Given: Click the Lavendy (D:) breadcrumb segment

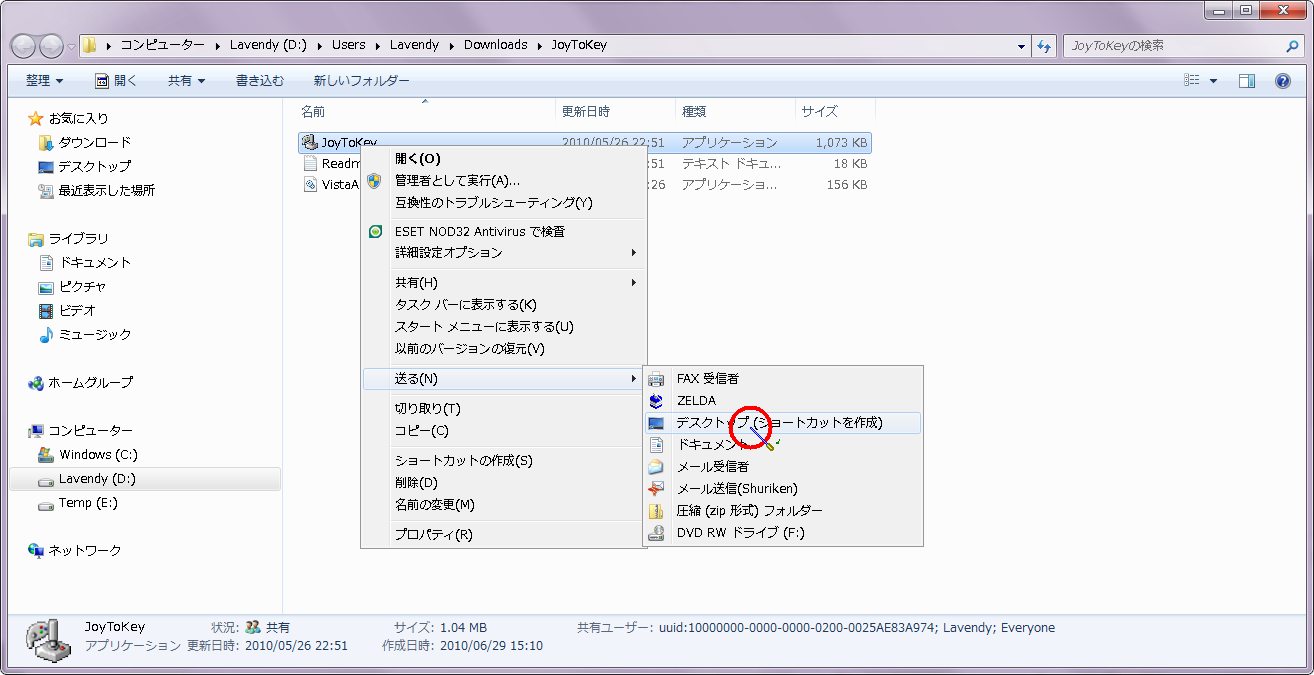Looking at the screenshot, I should tap(268, 45).
